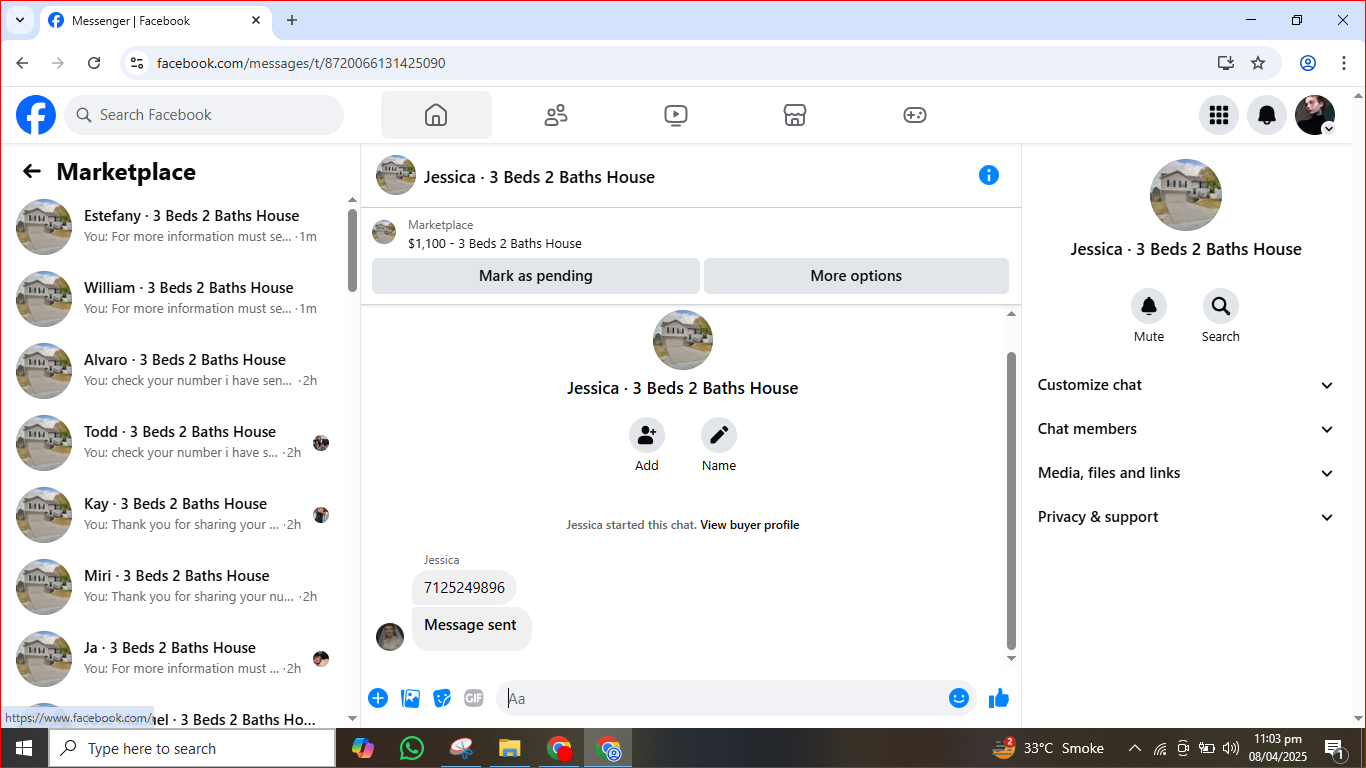The image size is (1366, 768).
Task: Open the Friends icon in top navigation
Action: coord(556,115)
